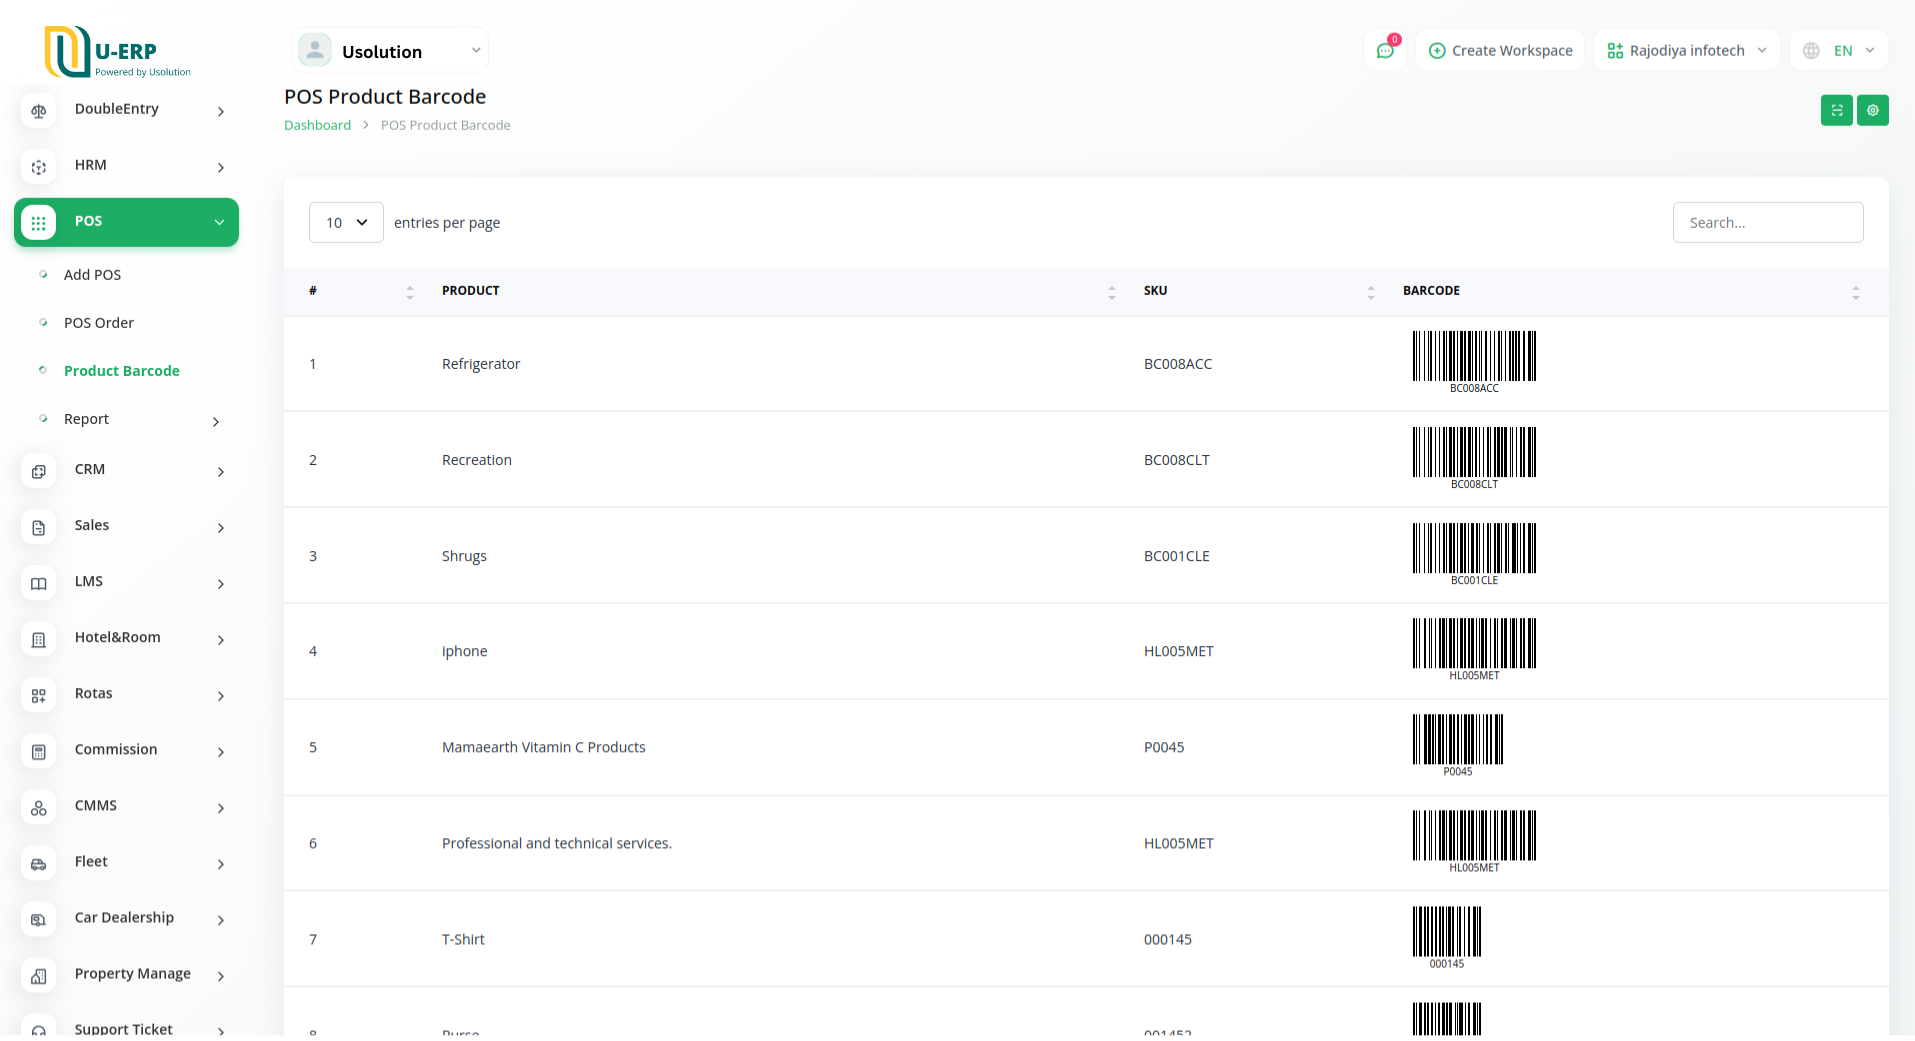The height and width of the screenshot is (1041, 1915).
Task: Expand the Report submenu arrow
Action: coord(216,421)
